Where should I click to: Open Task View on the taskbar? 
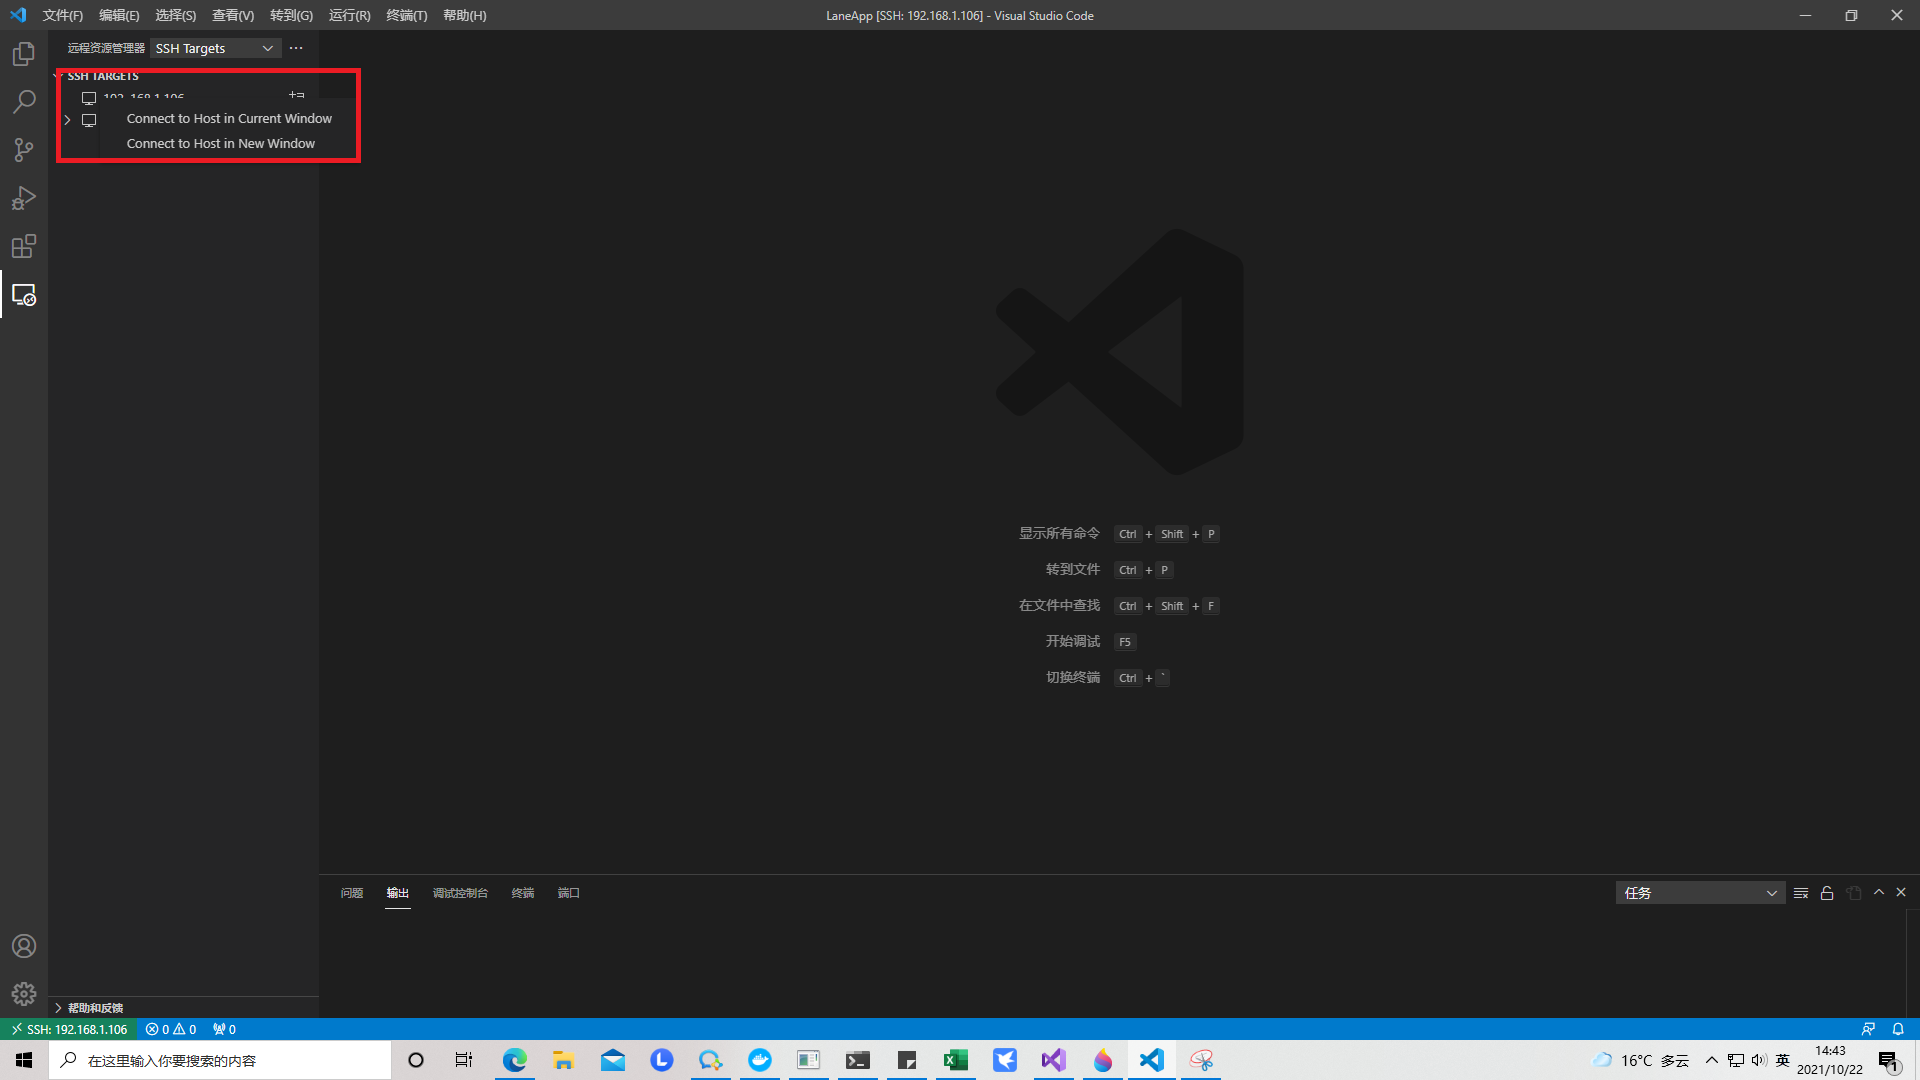[x=464, y=1060]
